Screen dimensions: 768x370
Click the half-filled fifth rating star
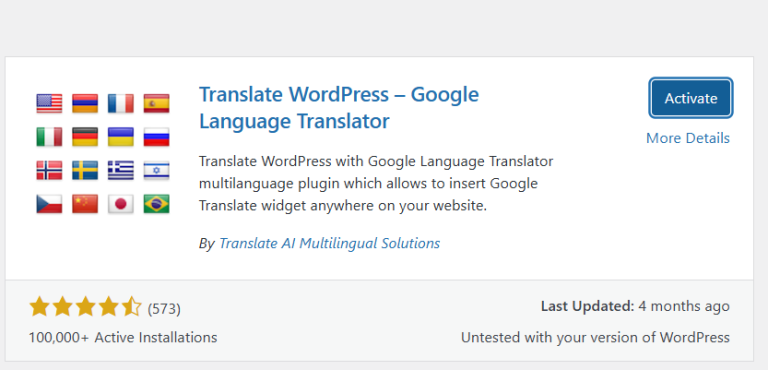pyautogui.click(x=131, y=307)
